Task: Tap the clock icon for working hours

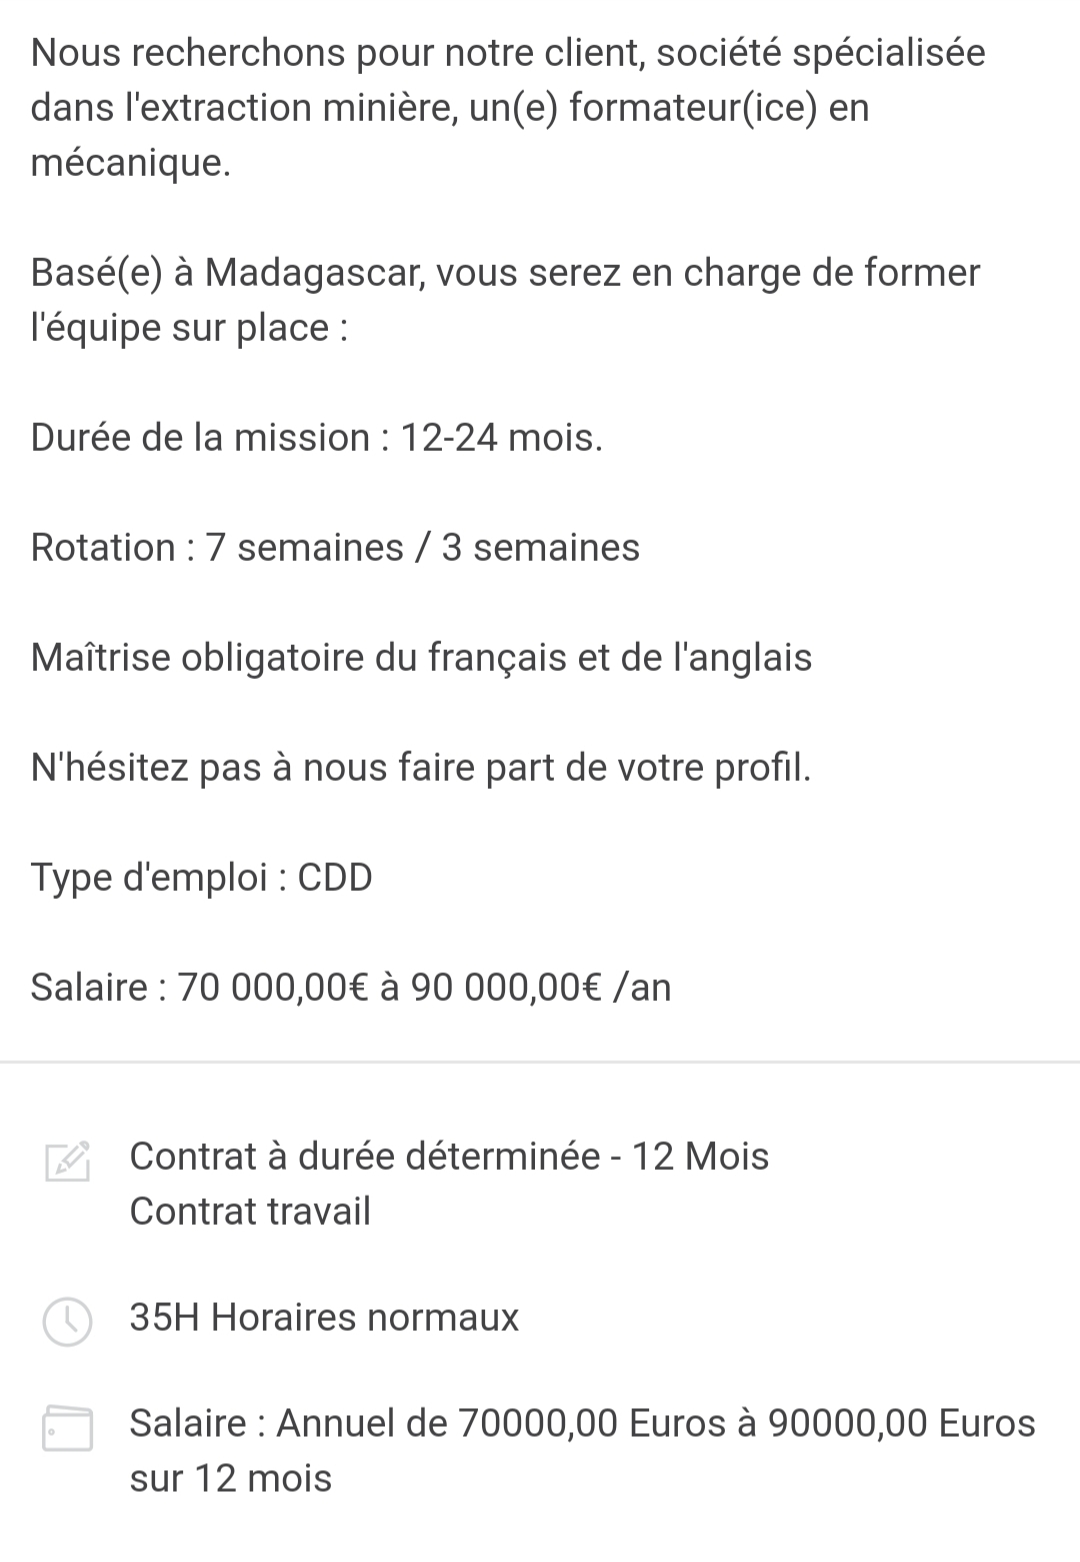Action: coord(68,1321)
